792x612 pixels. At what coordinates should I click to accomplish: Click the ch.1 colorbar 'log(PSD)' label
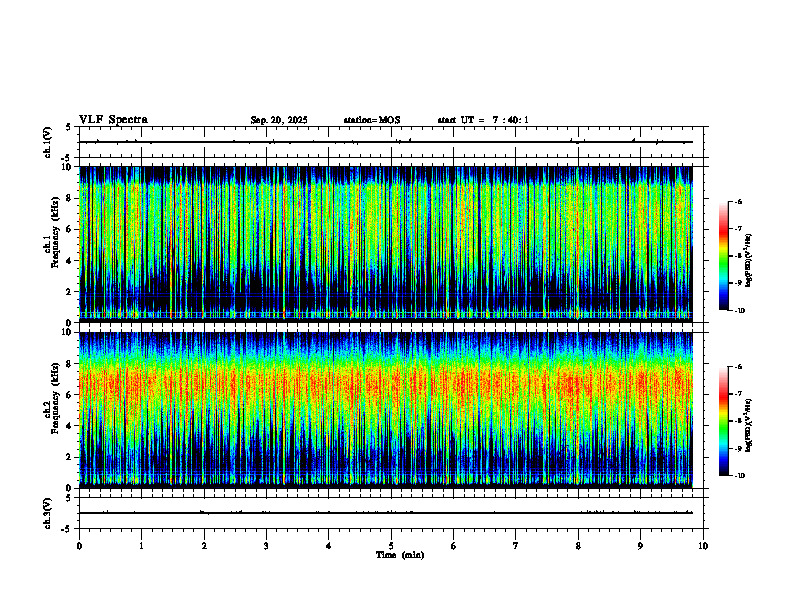(x=749, y=261)
